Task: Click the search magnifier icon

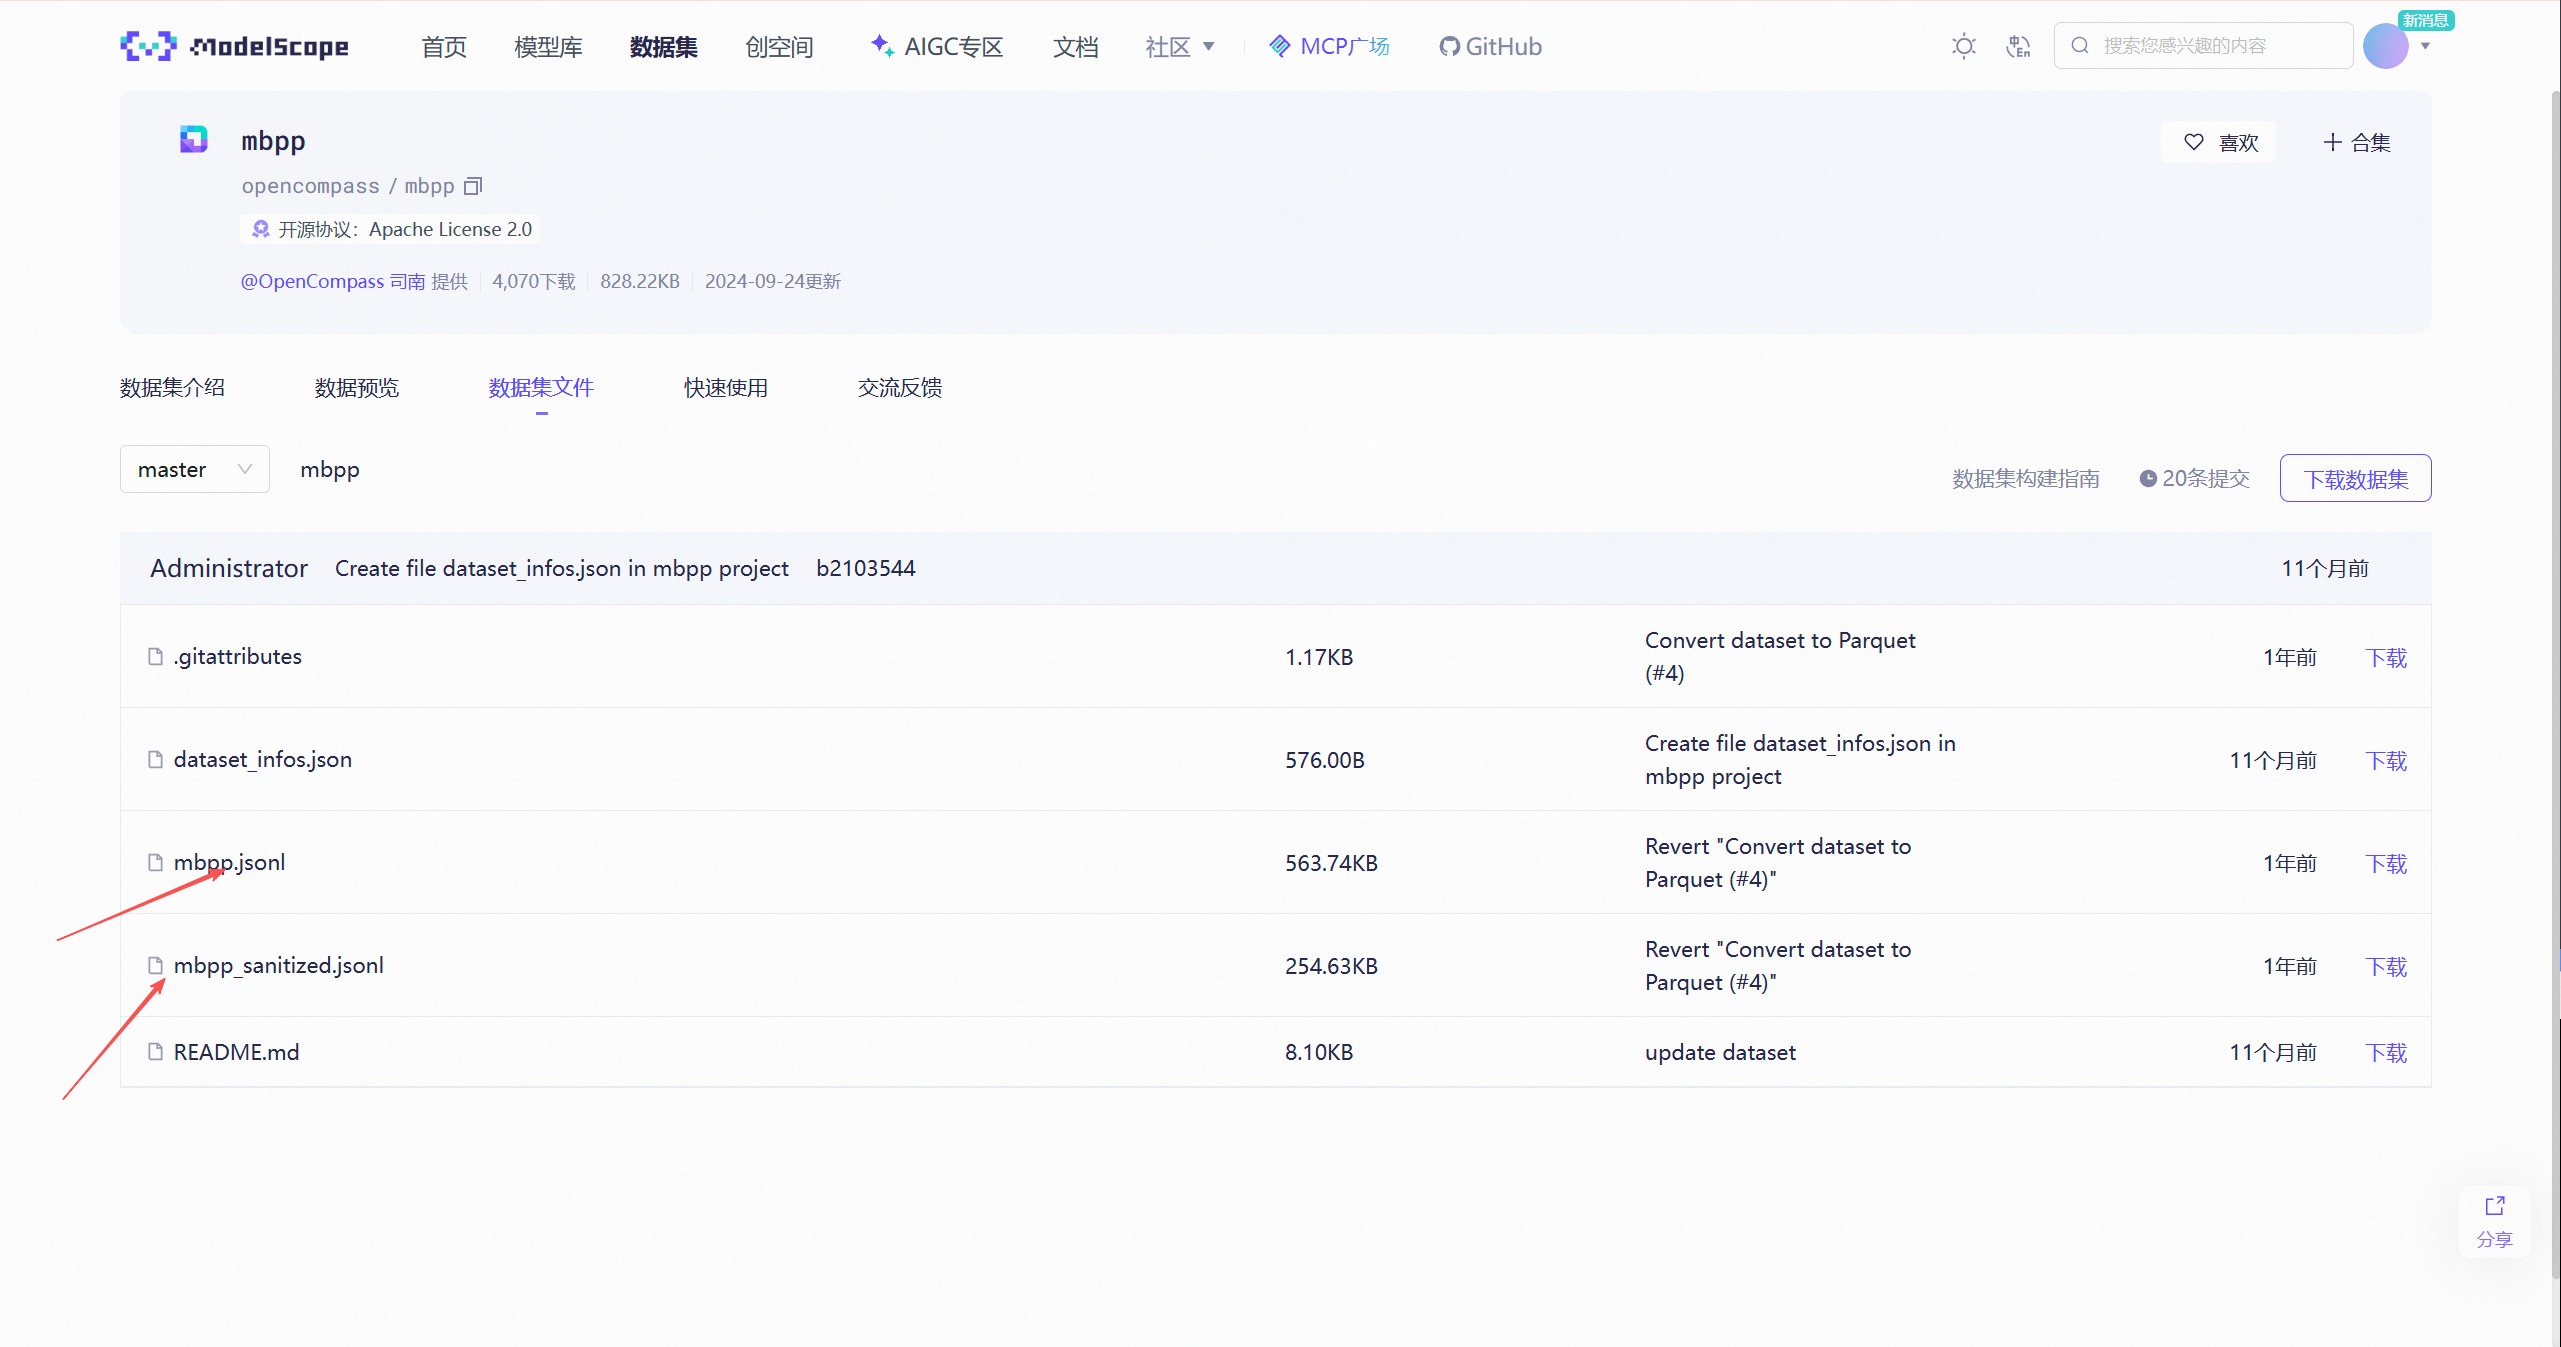Action: coord(2080,45)
